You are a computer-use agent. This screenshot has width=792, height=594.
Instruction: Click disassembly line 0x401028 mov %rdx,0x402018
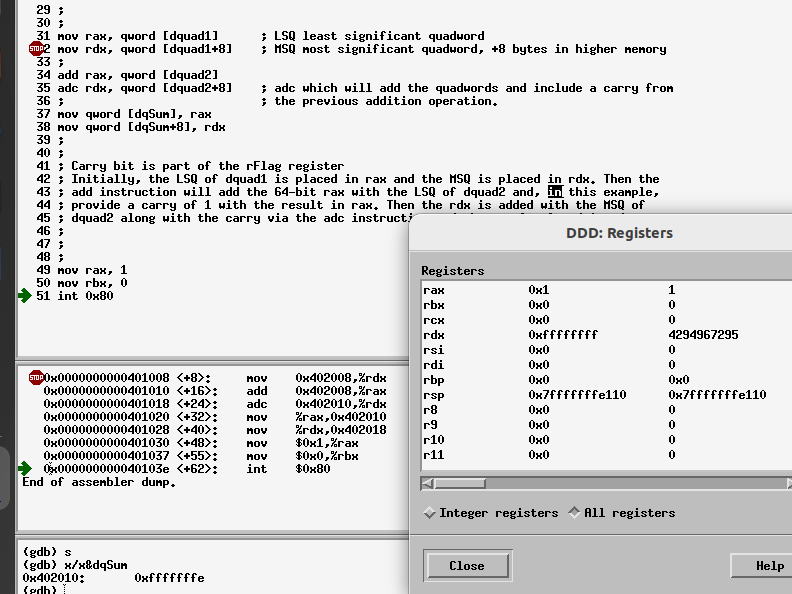pos(215,430)
